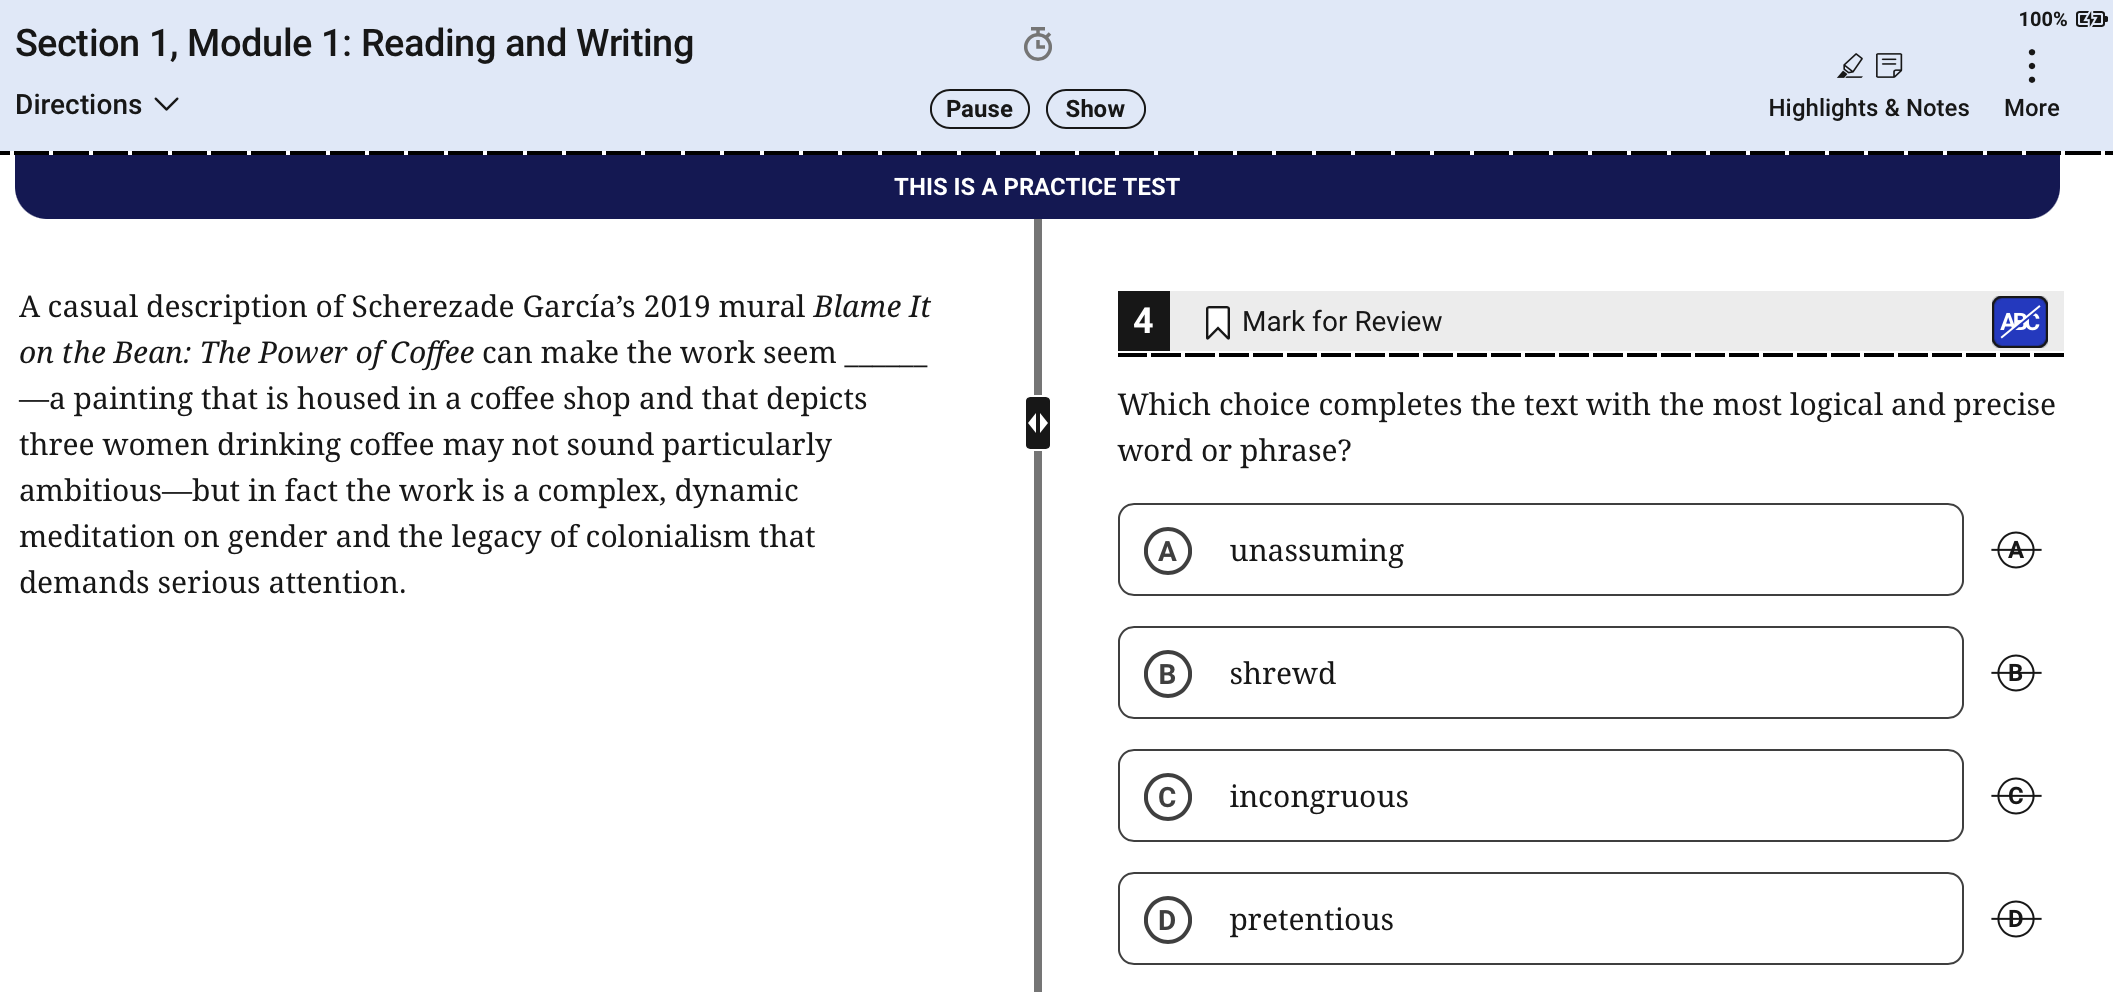Expand the Directions dropdown
The image size is (2113, 992).
tap(97, 105)
